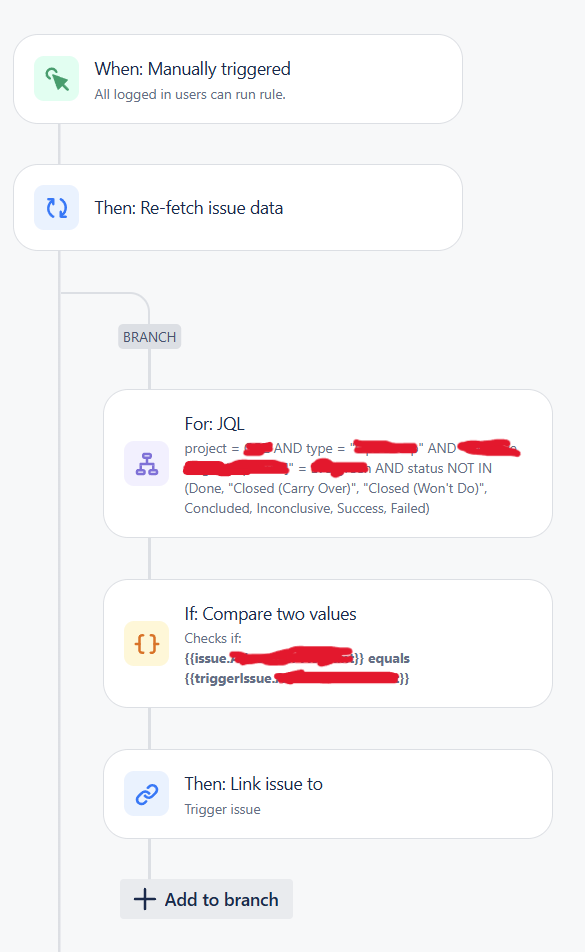Add a new component to the branch
This screenshot has width=585, height=952.
point(206,899)
